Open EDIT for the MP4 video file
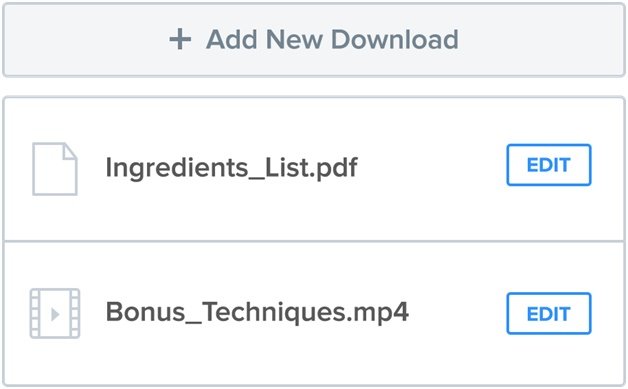628x389 pixels. [x=549, y=313]
